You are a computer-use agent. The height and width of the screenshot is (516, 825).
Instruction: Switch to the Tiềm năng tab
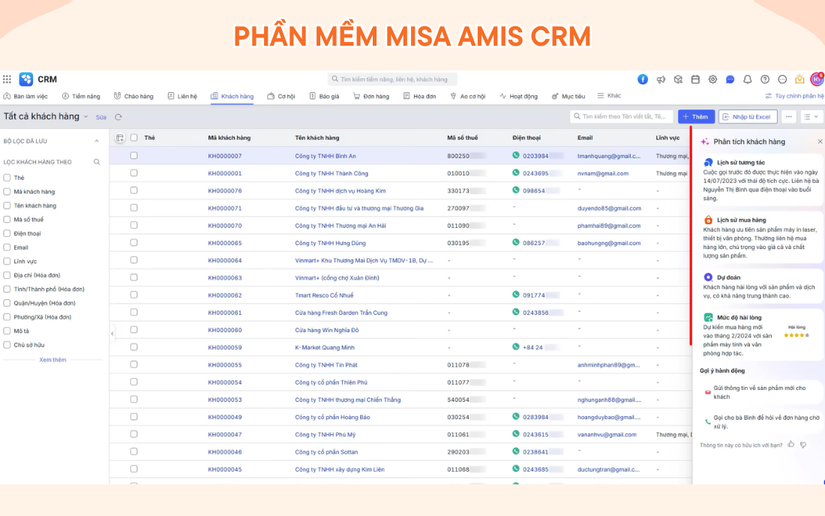pos(81,96)
